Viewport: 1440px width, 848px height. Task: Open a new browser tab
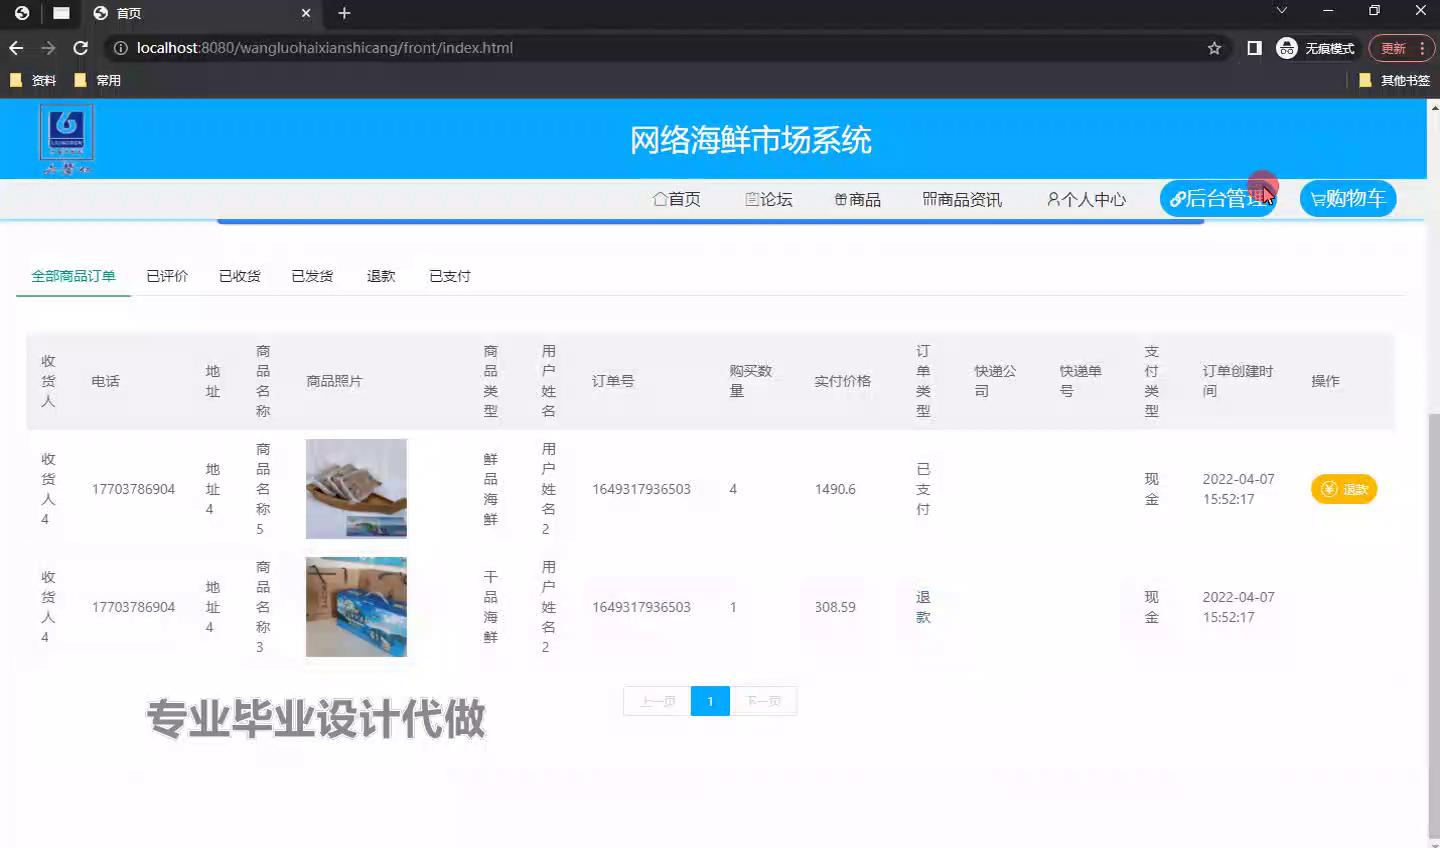[344, 13]
